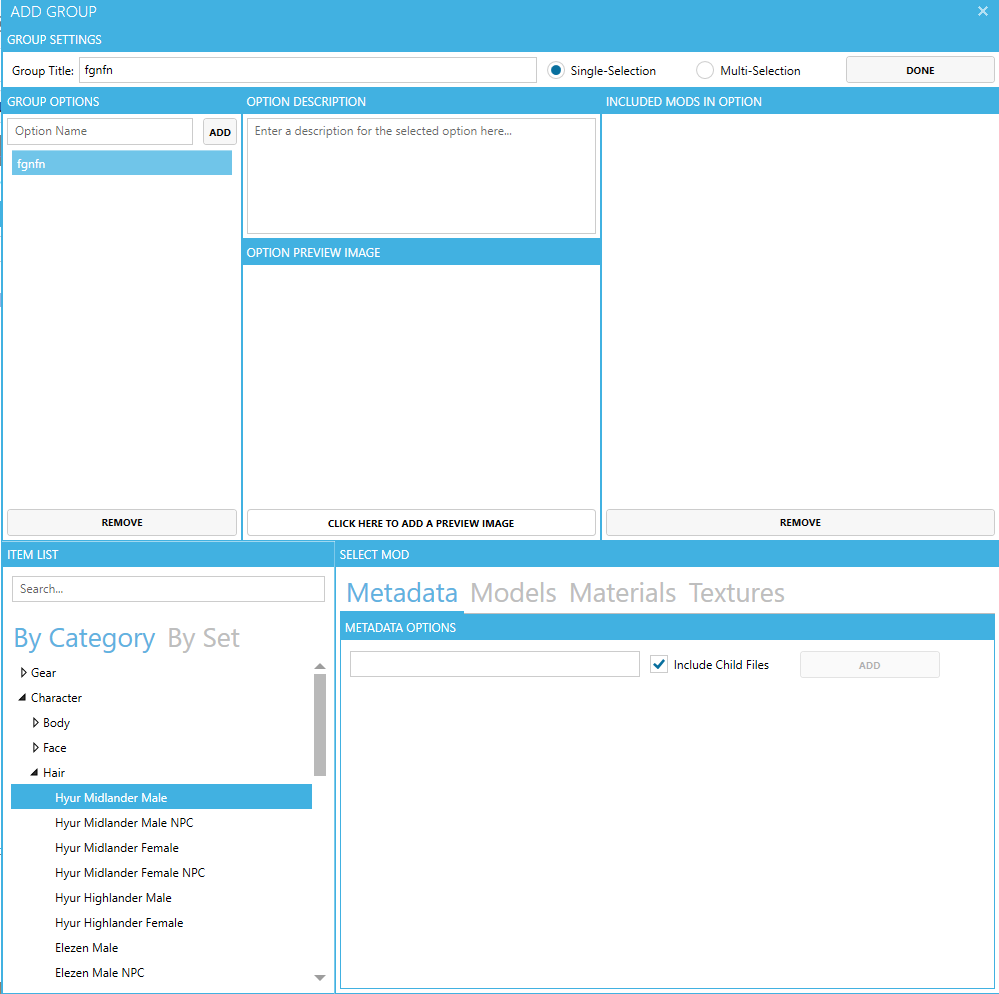Click REMOVE under Group Options
The height and width of the screenshot is (994, 999).
(x=122, y=522)
